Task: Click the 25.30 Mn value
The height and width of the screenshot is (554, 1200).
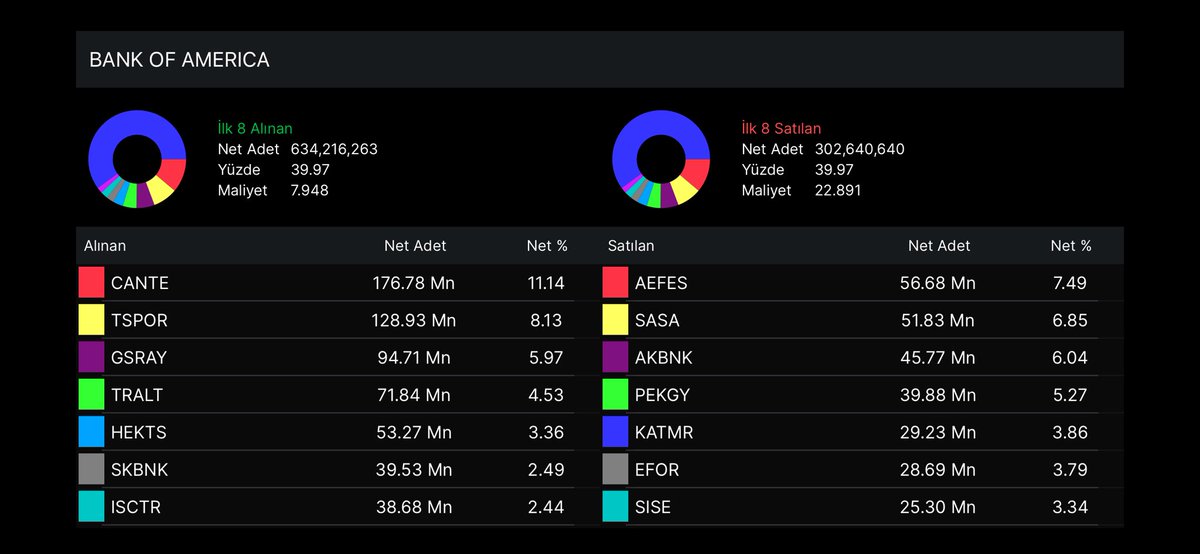Action: tap(938, 507)
